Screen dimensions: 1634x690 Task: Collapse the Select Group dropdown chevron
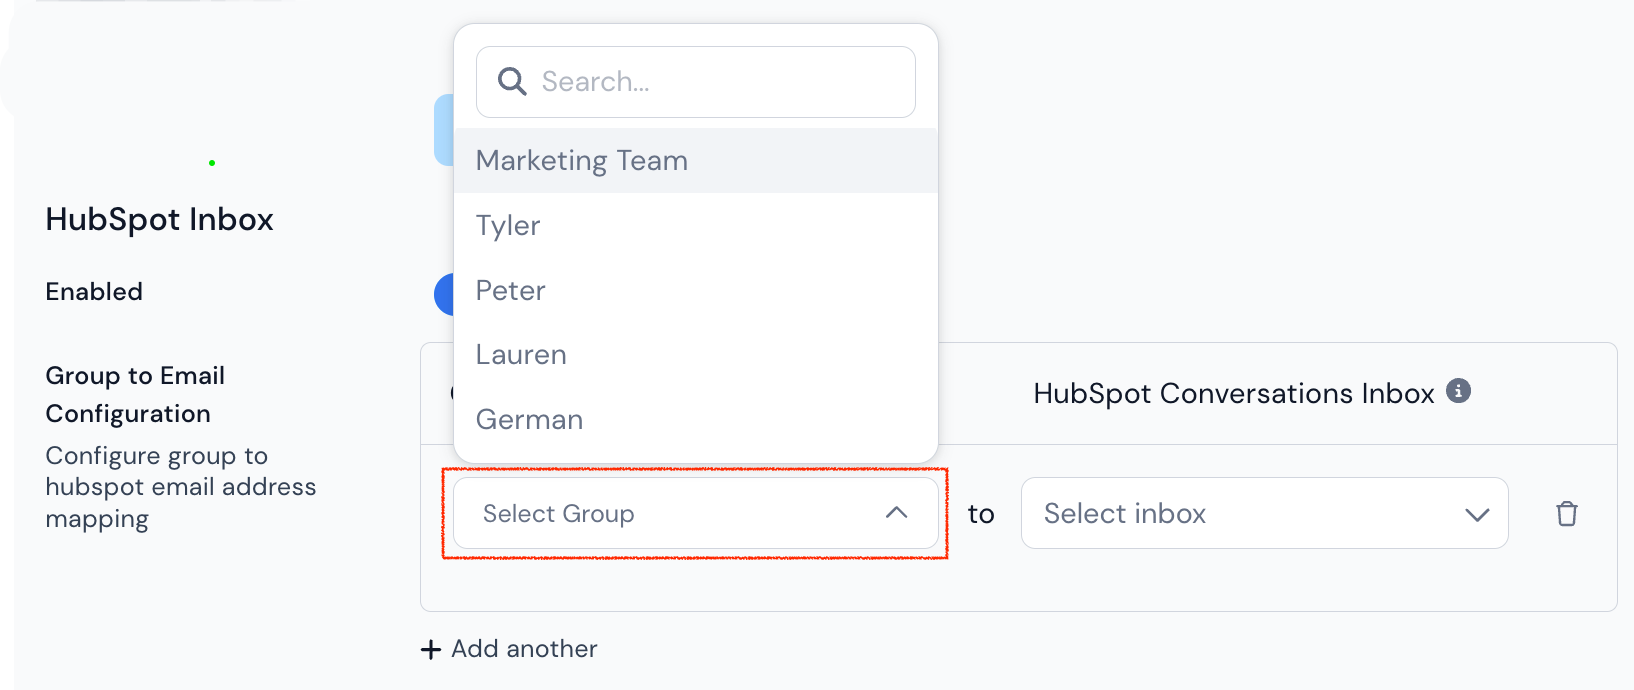[x=897, y=513]
